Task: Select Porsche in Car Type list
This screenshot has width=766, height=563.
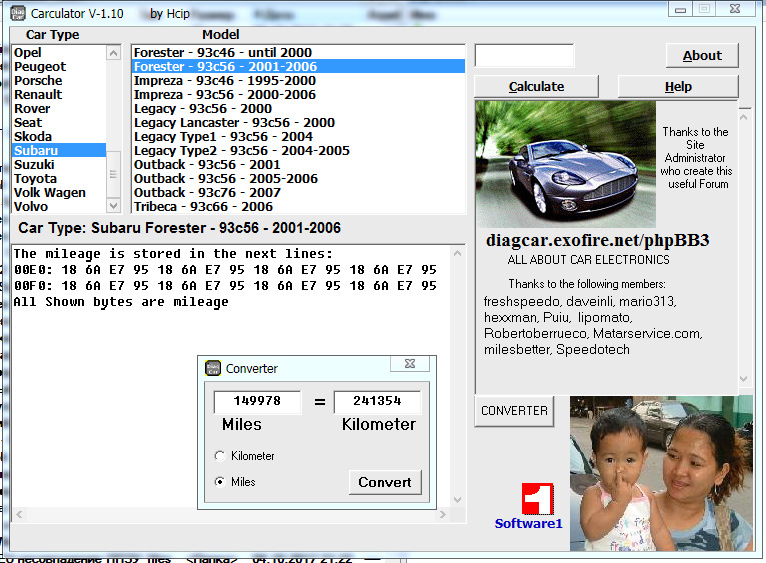Action: (x=59, y=80)
